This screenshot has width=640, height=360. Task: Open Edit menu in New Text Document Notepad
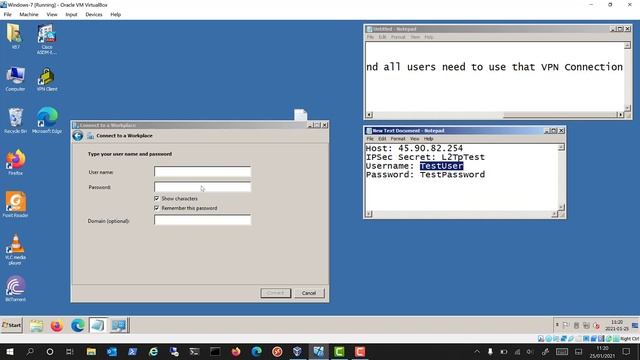tap(382, 139)
